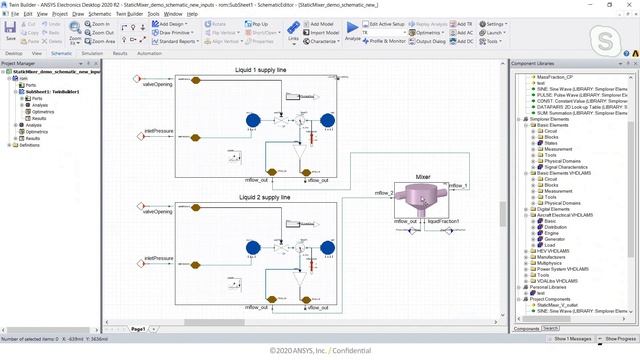
Task: Select SubSheet1: TwinBuilder1 in the project tree
Action: [x=52, y=92]
